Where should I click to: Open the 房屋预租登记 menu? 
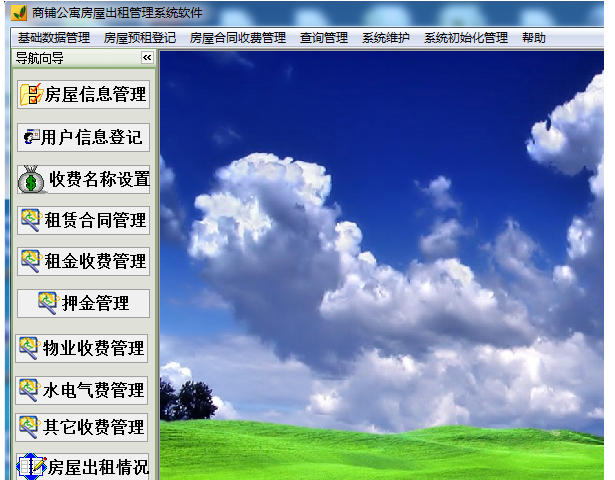click(x=140, y=38)
